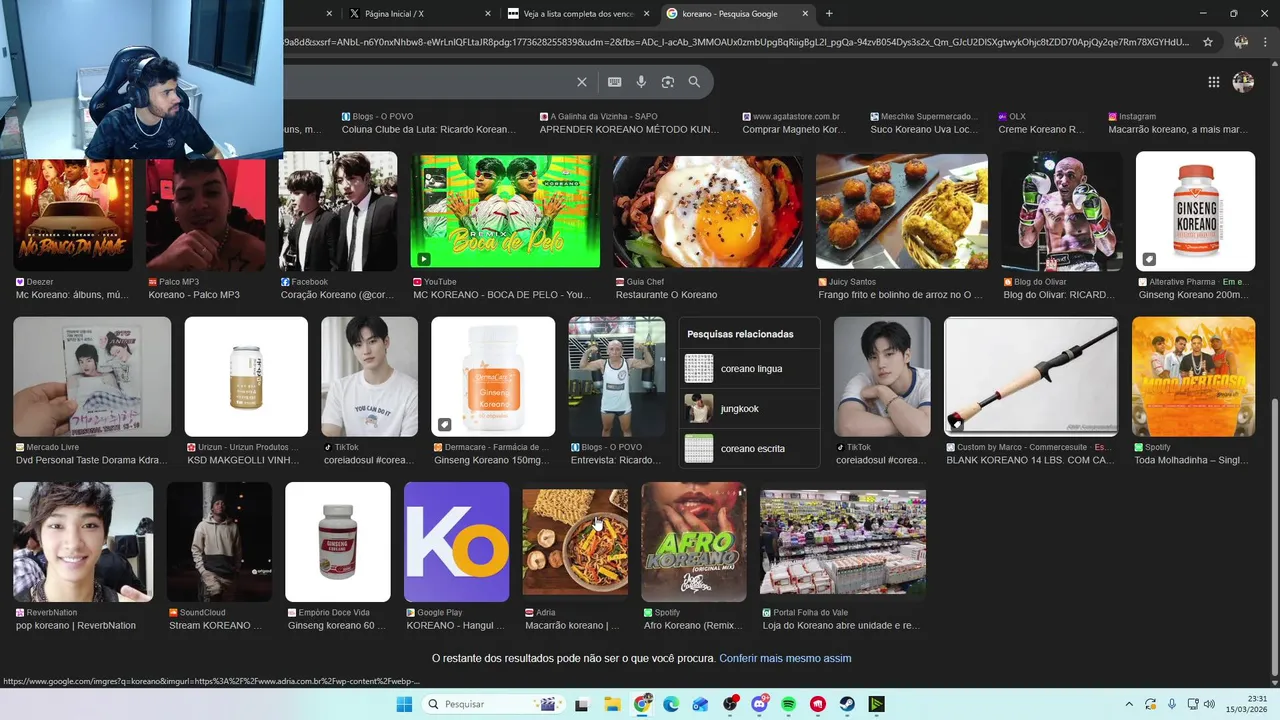Open a new browser tab
This screenshot has width=1280, height=720.
829,13
